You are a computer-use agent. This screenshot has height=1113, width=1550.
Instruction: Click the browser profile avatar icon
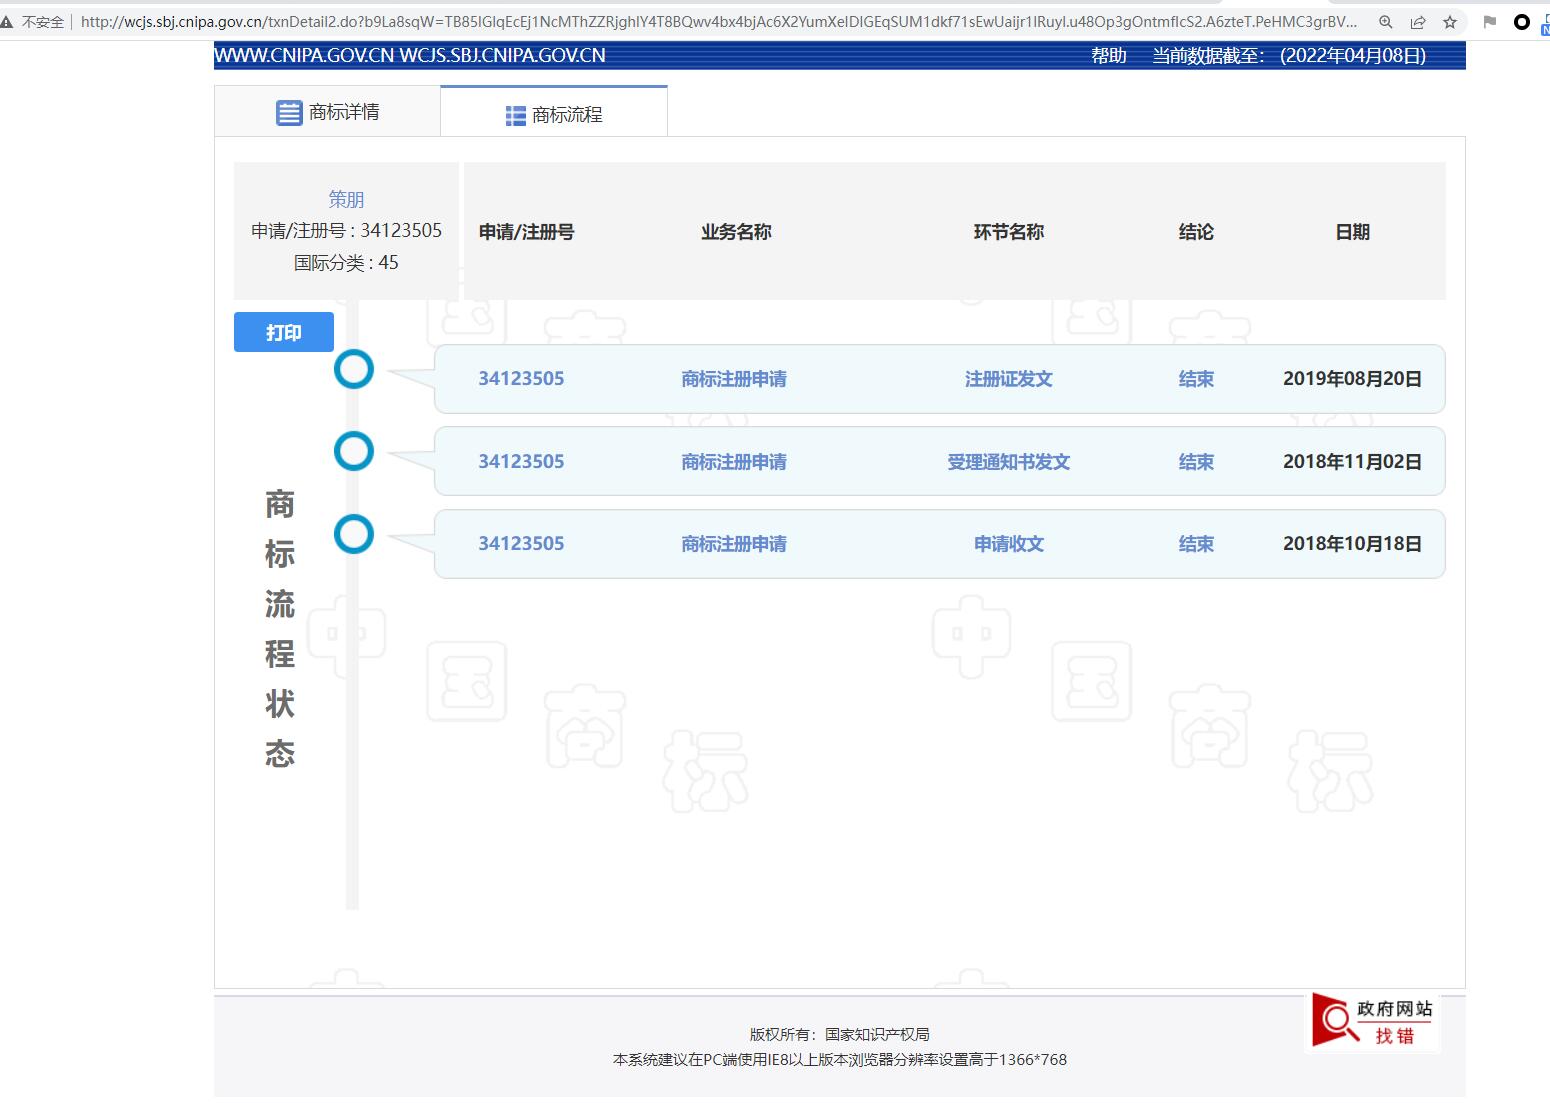click(1521, 20)
